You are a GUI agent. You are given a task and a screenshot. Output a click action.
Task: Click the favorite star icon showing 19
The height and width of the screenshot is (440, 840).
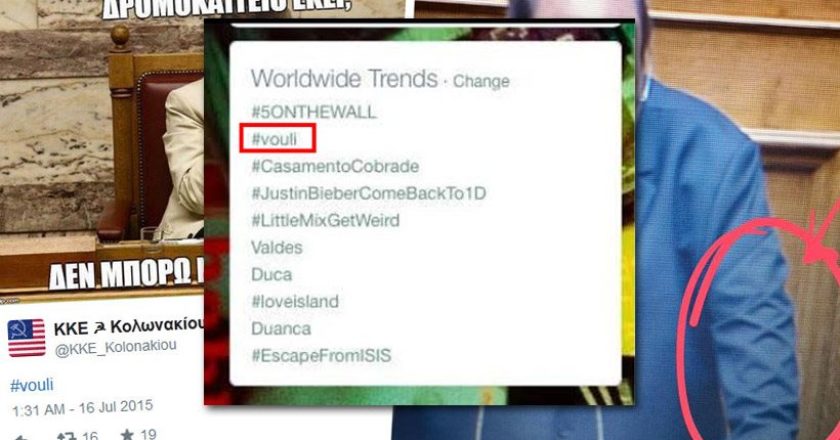[x=127, y=434]
